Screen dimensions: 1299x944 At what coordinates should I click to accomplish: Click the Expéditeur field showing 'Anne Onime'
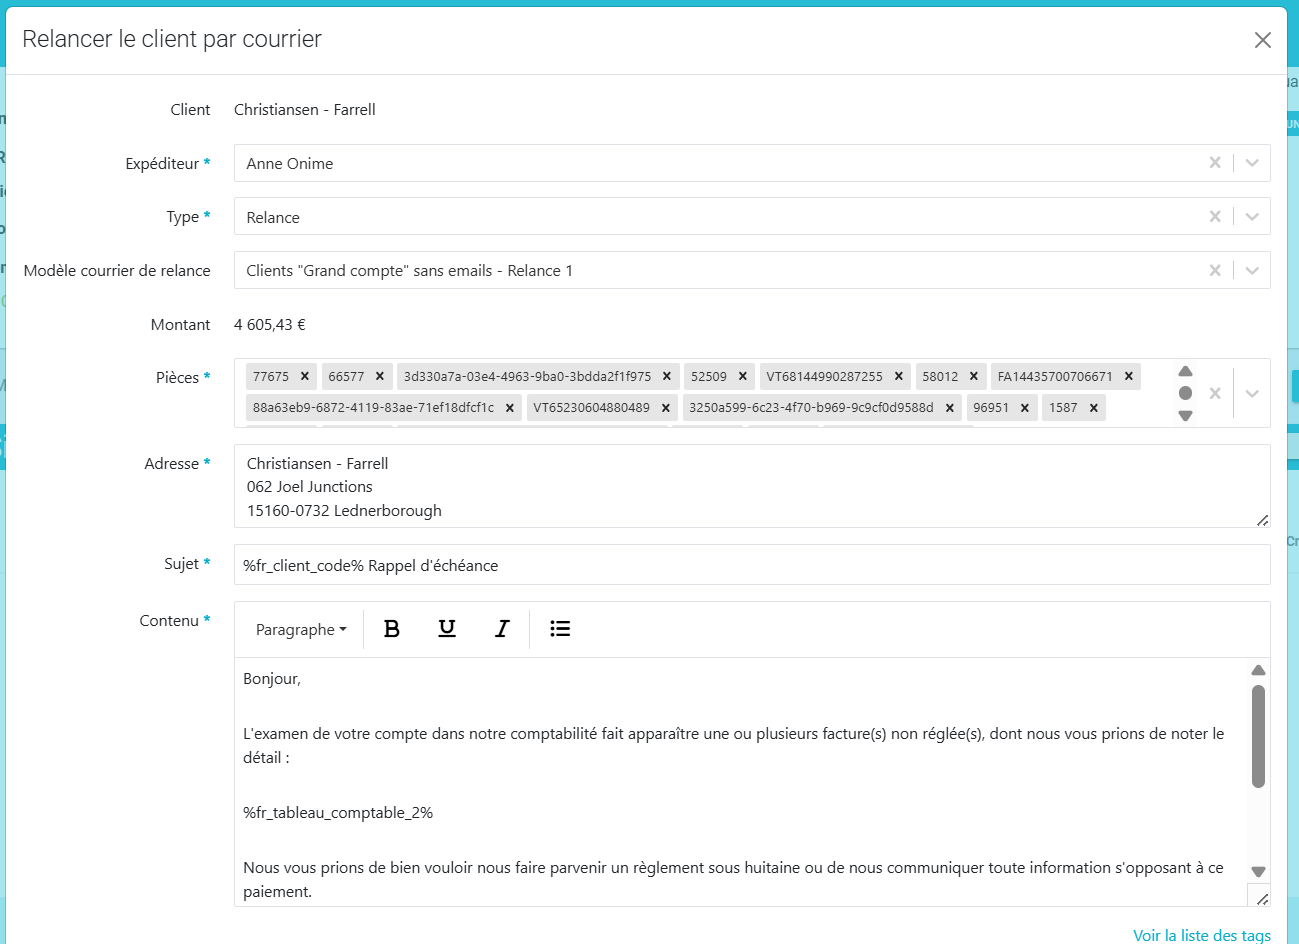pos(752,163)
